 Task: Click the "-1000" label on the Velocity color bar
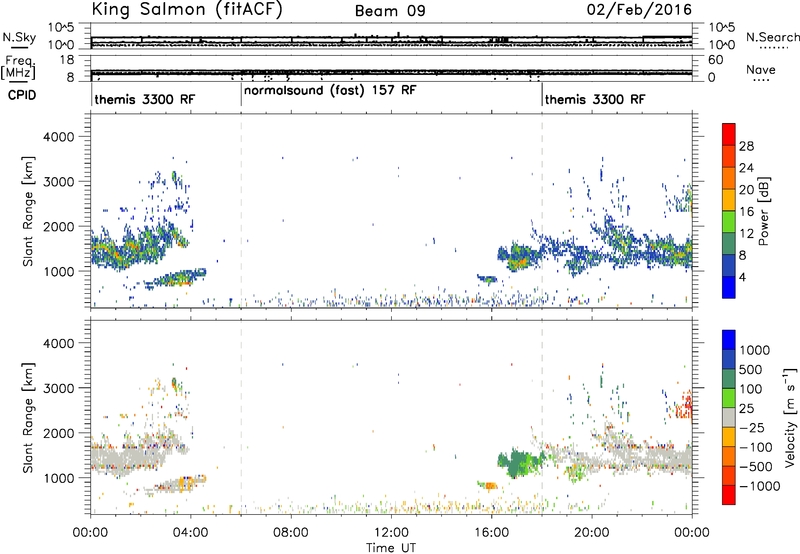pyautogui.click(x=760, y=486)
